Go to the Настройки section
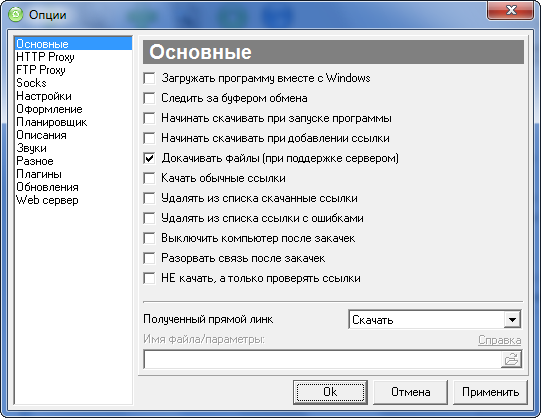 pyautogui.click(x=73, y=96)
